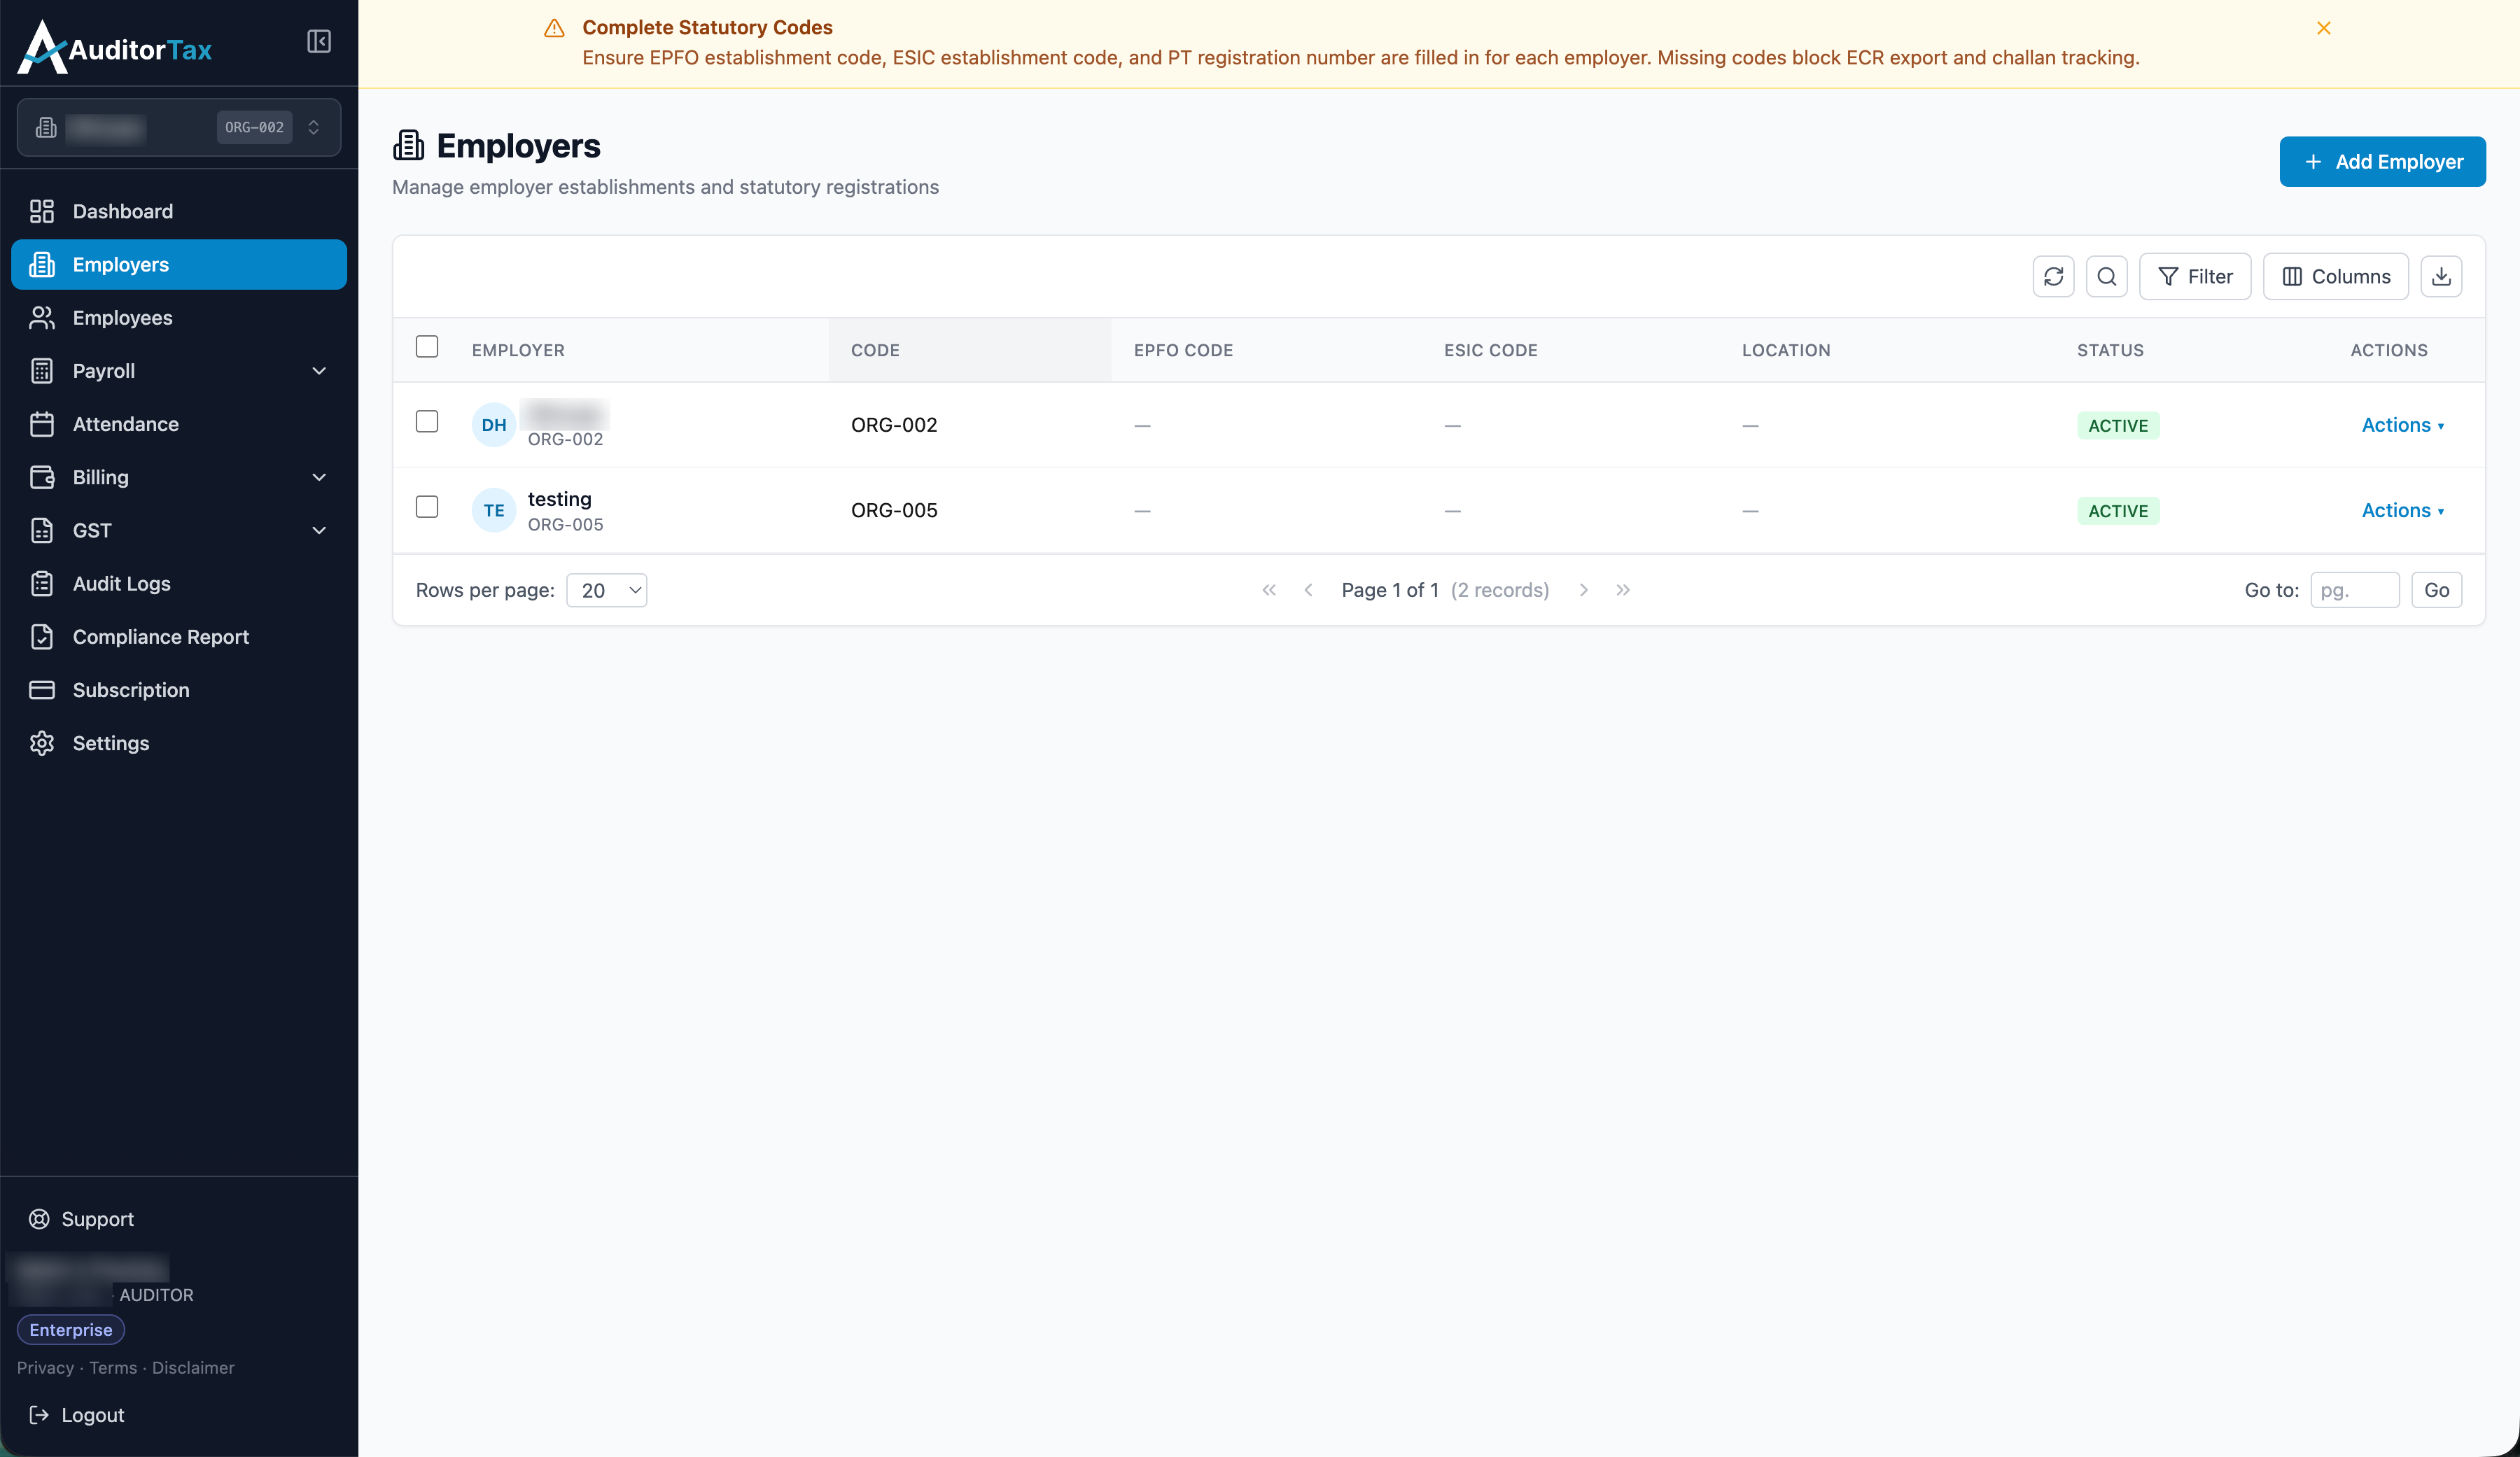Go to next page arrow
The height and width of the screenshot is (1457, 2520).
tap(1583, 590)
